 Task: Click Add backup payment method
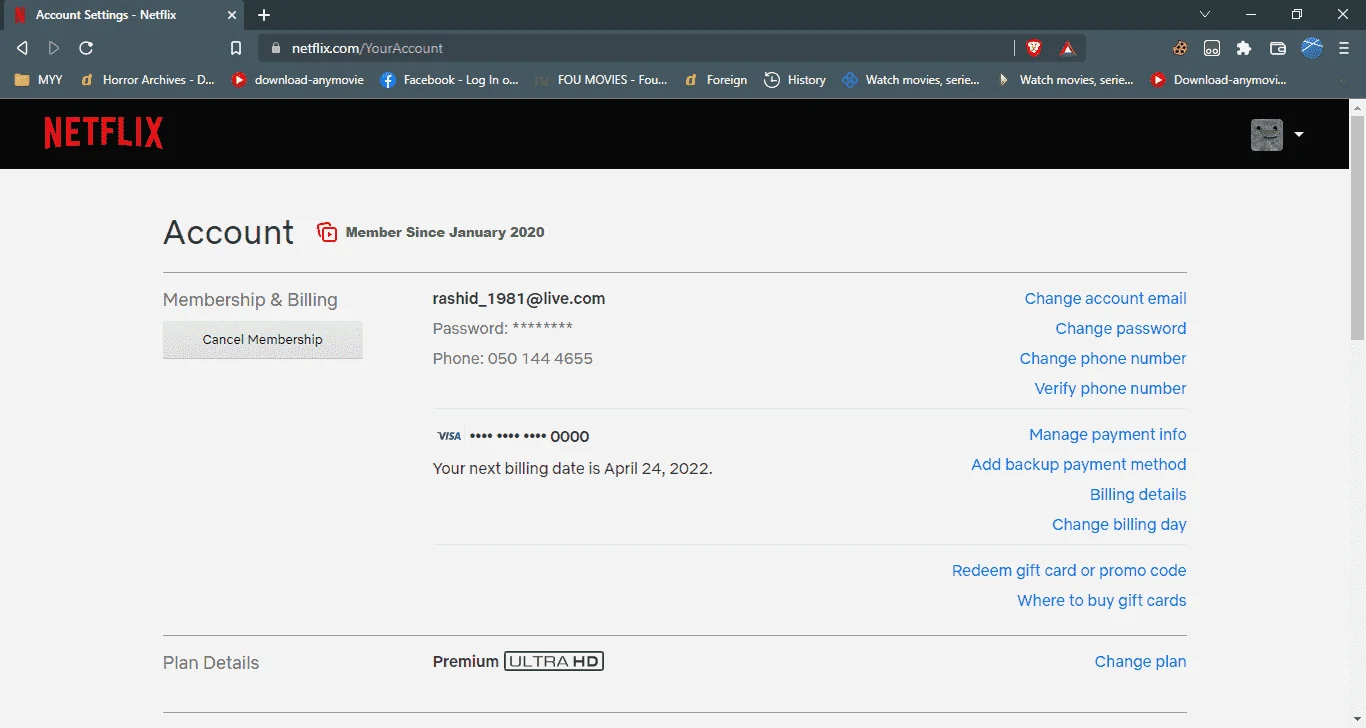(x=1079, y=465)
